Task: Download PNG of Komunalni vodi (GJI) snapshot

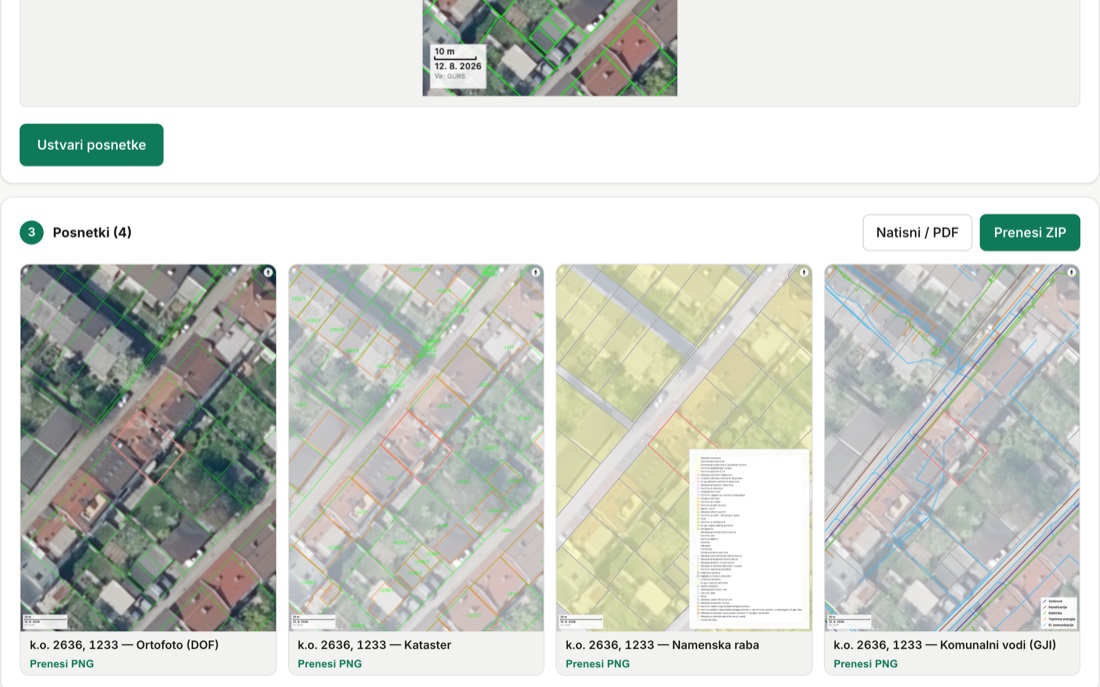Action: (866, 664)
